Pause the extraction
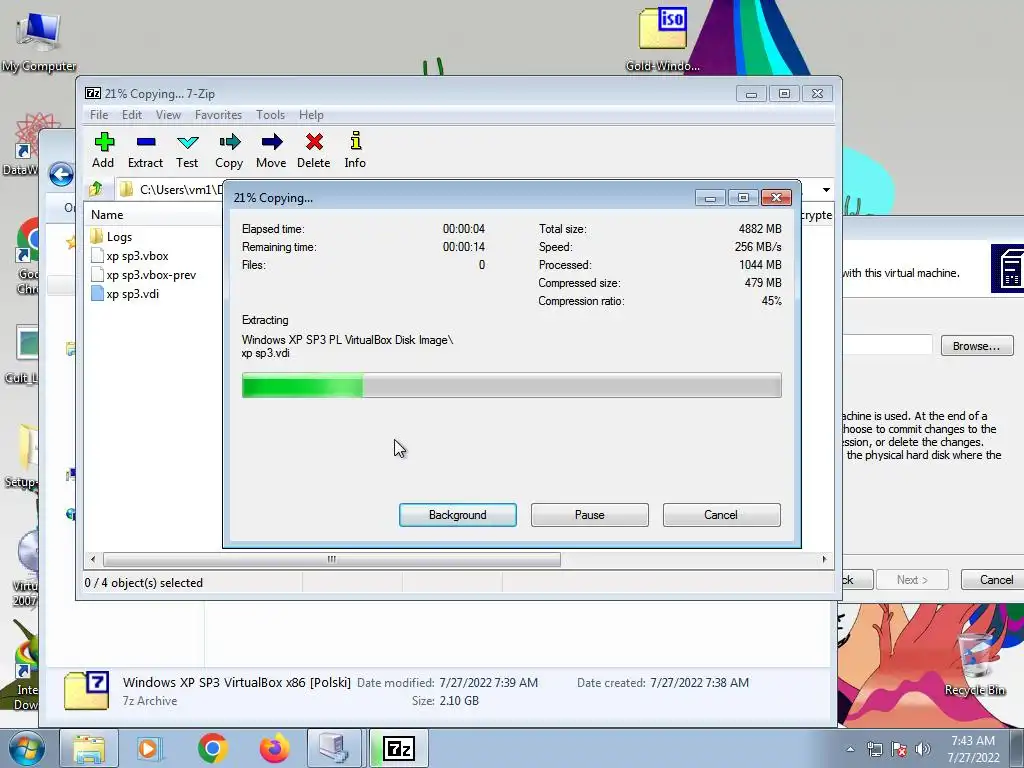This screenshot has height=768, width=1024. click(x=590, y=515)
